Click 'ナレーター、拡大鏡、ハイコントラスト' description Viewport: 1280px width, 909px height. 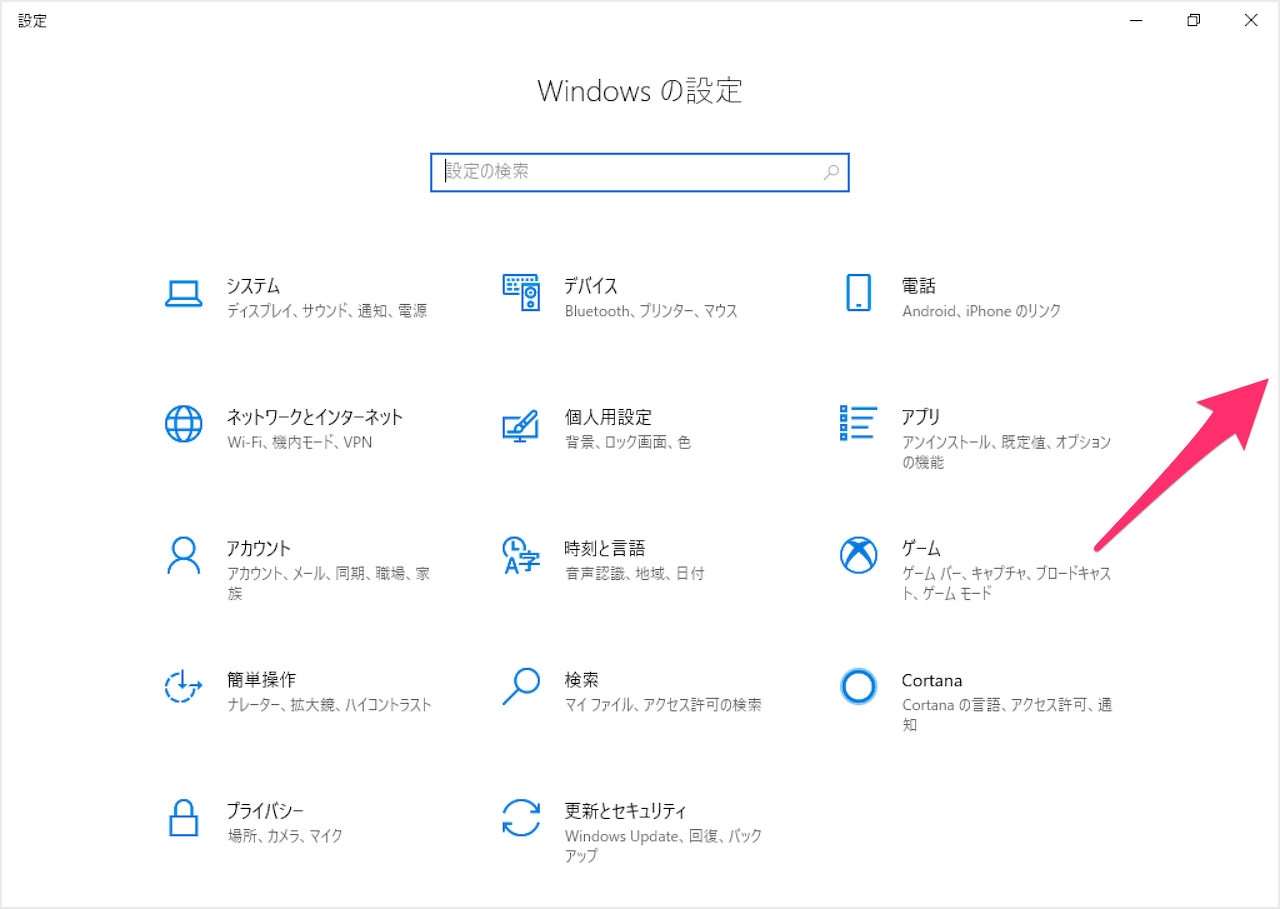330,704
